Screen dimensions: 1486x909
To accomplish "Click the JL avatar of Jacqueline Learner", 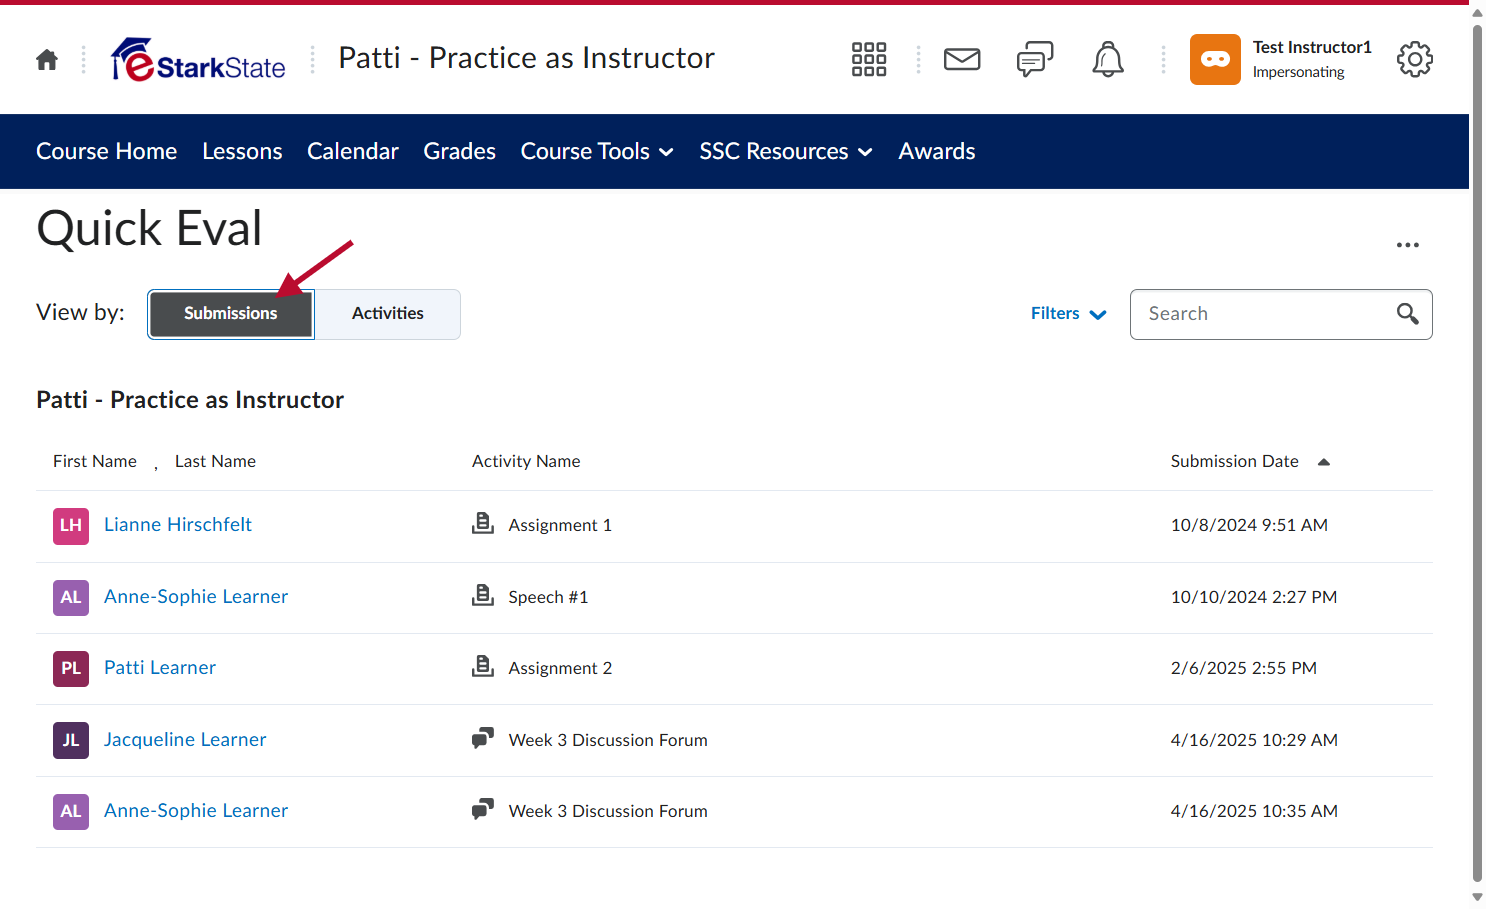I will (x=71, y=740).
